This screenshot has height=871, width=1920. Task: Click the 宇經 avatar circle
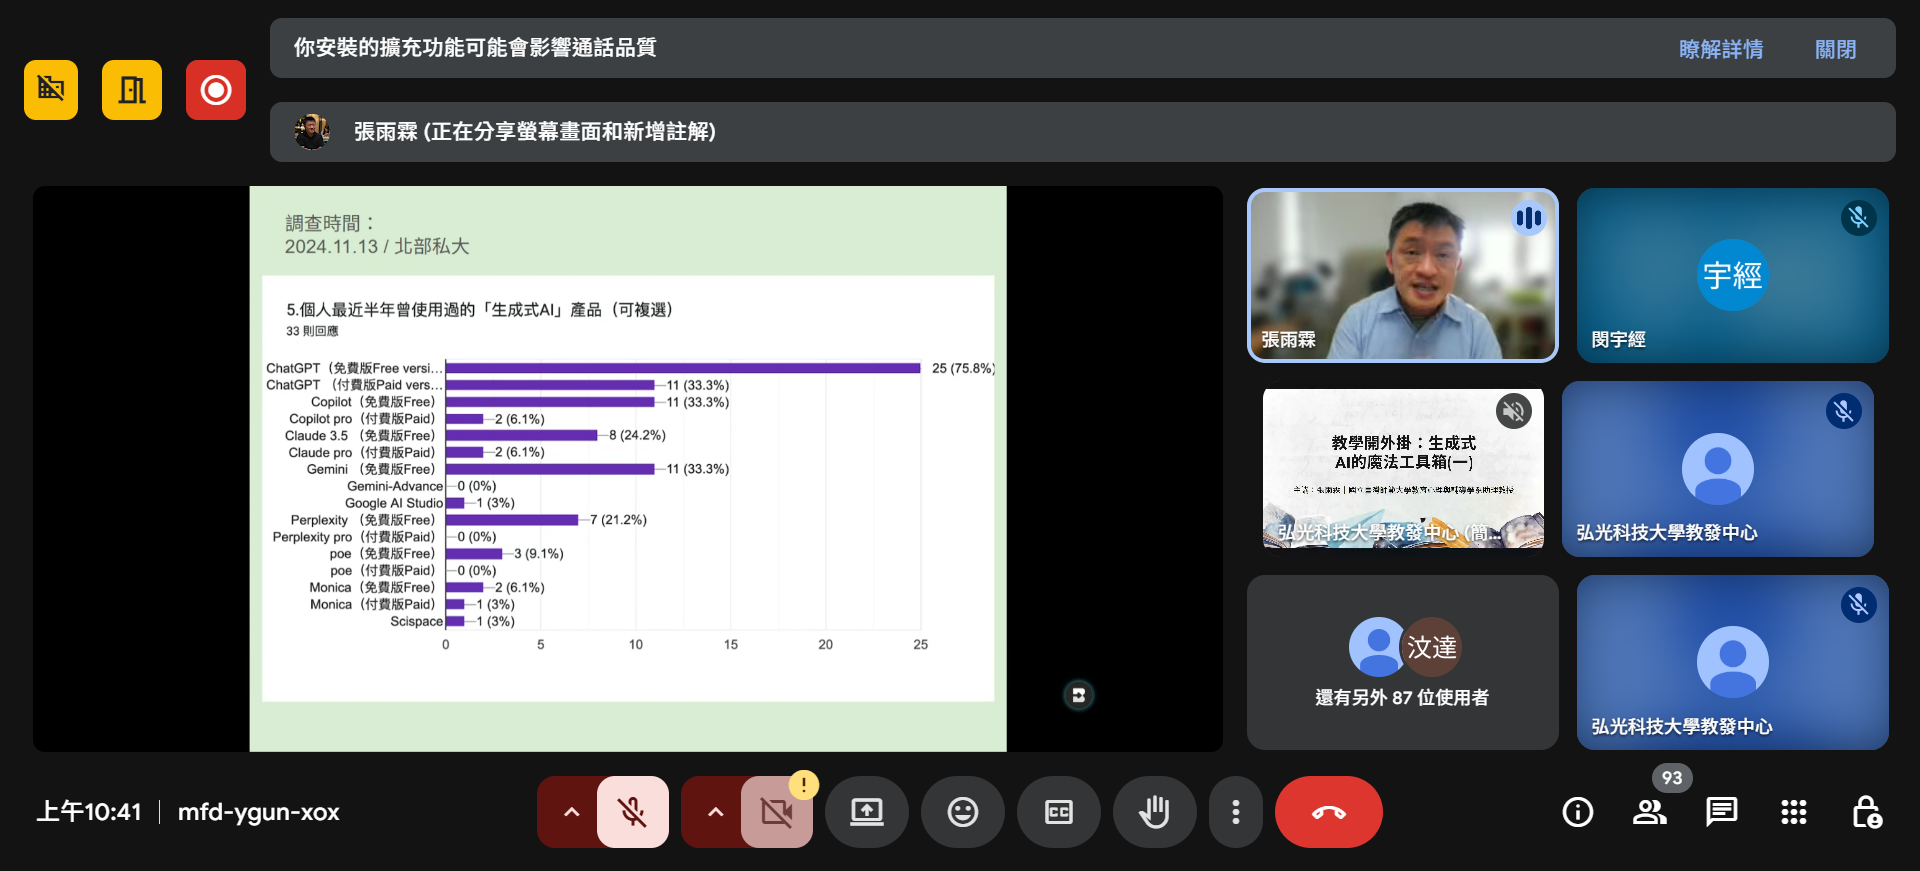pyautogui.click(x=1732, y=275)
